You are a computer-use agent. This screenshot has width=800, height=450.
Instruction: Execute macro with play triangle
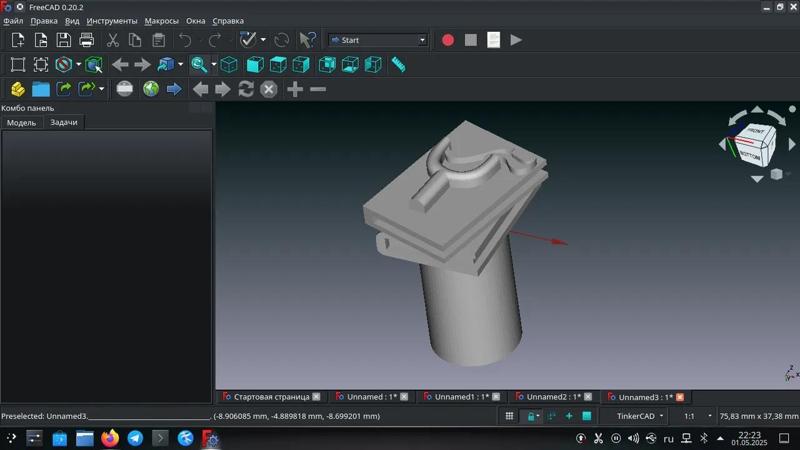pos(516,40)
